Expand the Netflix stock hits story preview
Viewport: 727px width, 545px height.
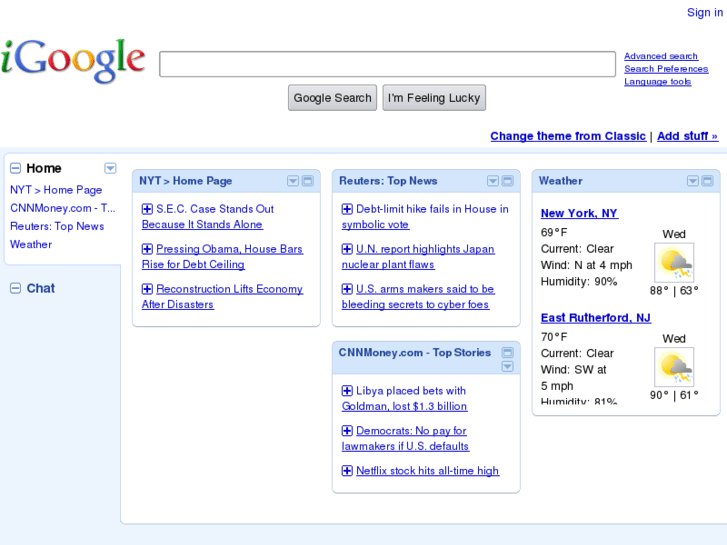pos(347,471)
